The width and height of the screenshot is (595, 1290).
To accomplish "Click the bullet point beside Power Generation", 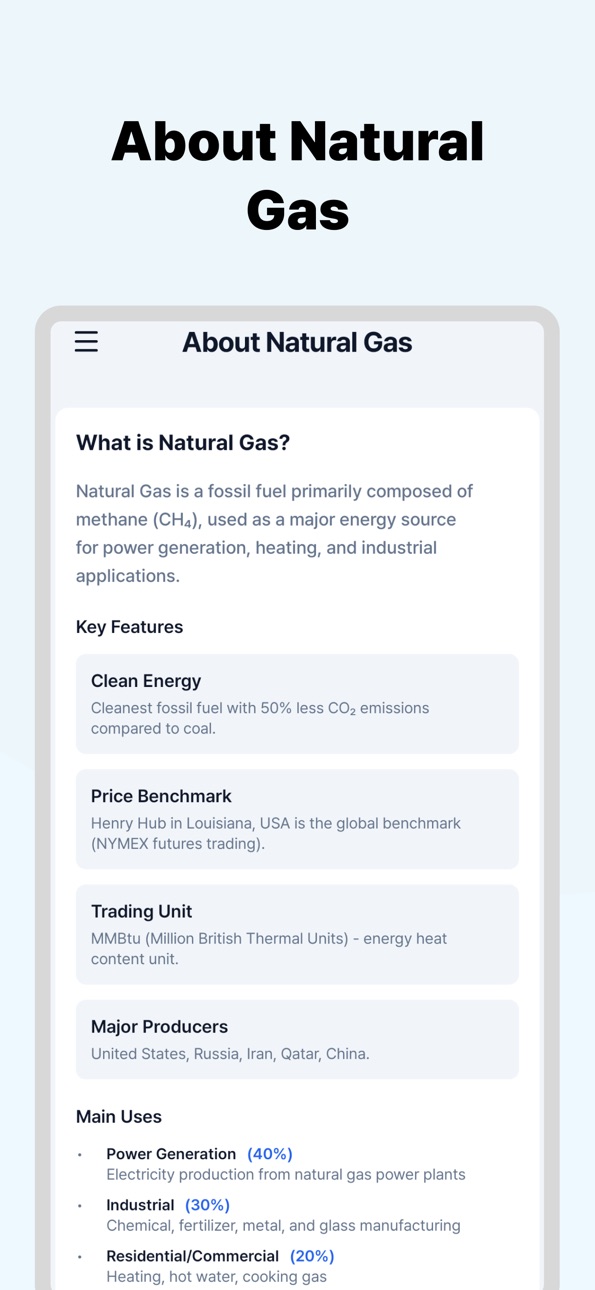I will click(80, 1155).
